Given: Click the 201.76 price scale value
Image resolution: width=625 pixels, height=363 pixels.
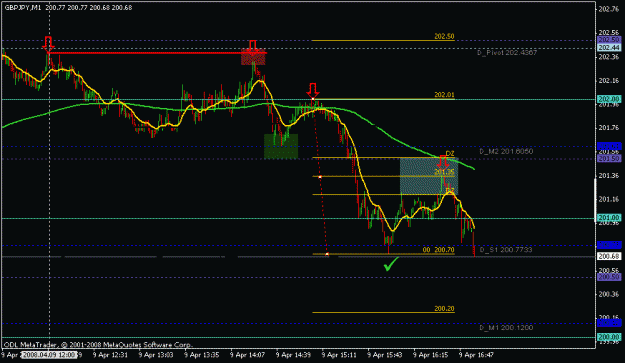Looking at the screenshot, I should click(x=609, y=128).
